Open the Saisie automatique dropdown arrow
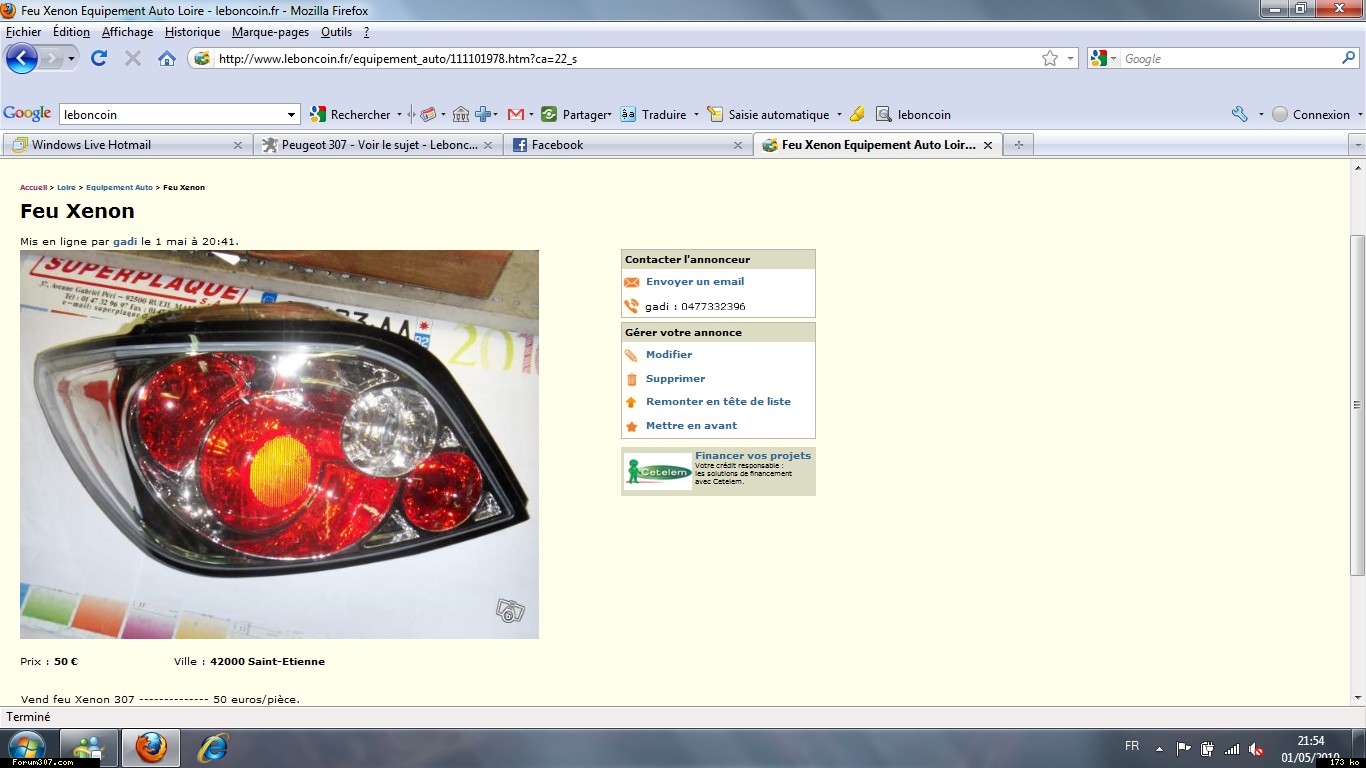The image size is (1366, 768). 839,115
